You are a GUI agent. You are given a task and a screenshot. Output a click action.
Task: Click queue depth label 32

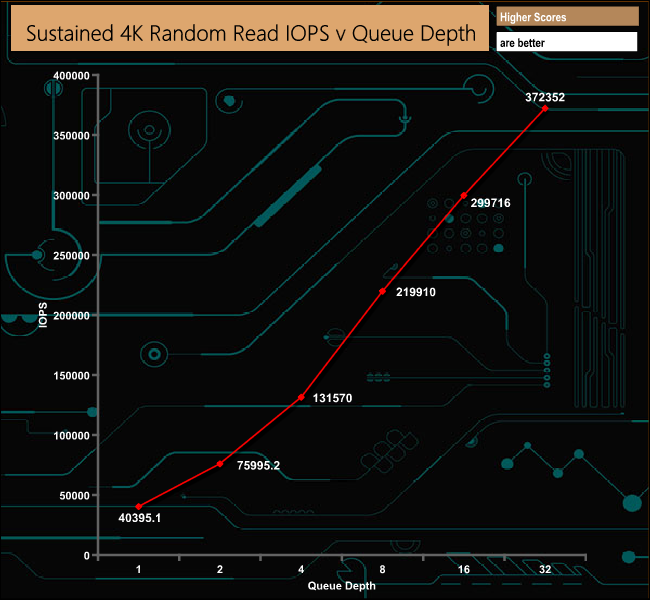pyautogui.click(x=545, y=569)
